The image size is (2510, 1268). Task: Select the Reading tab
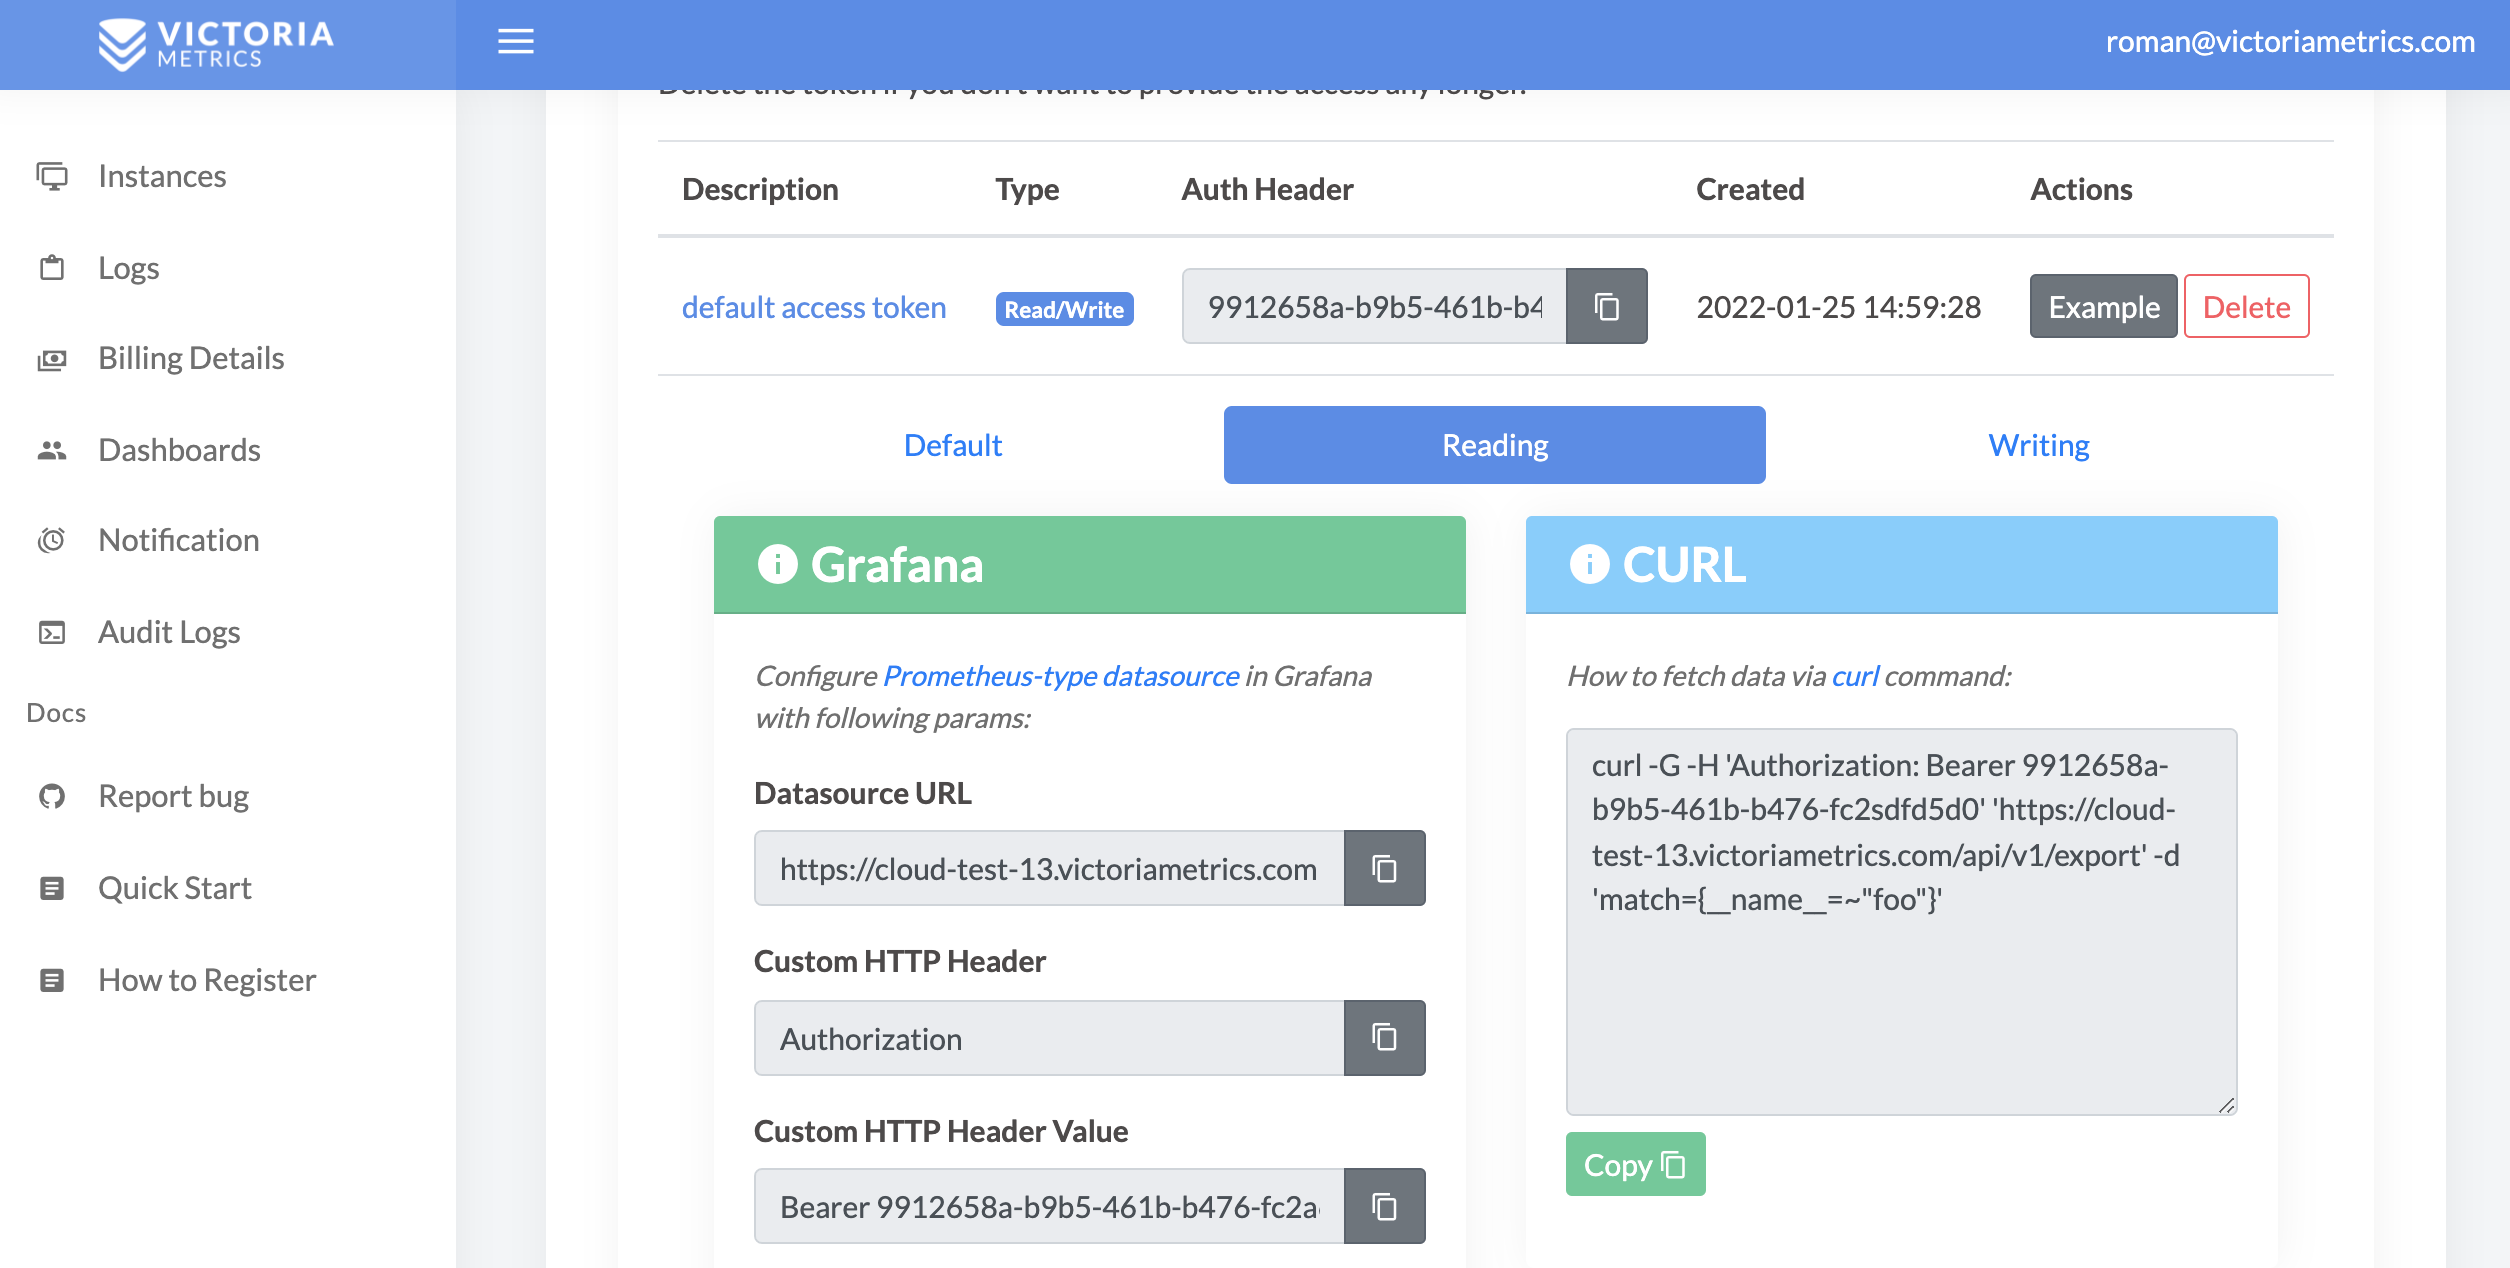pyautogui.click(x=1494, y=445)
